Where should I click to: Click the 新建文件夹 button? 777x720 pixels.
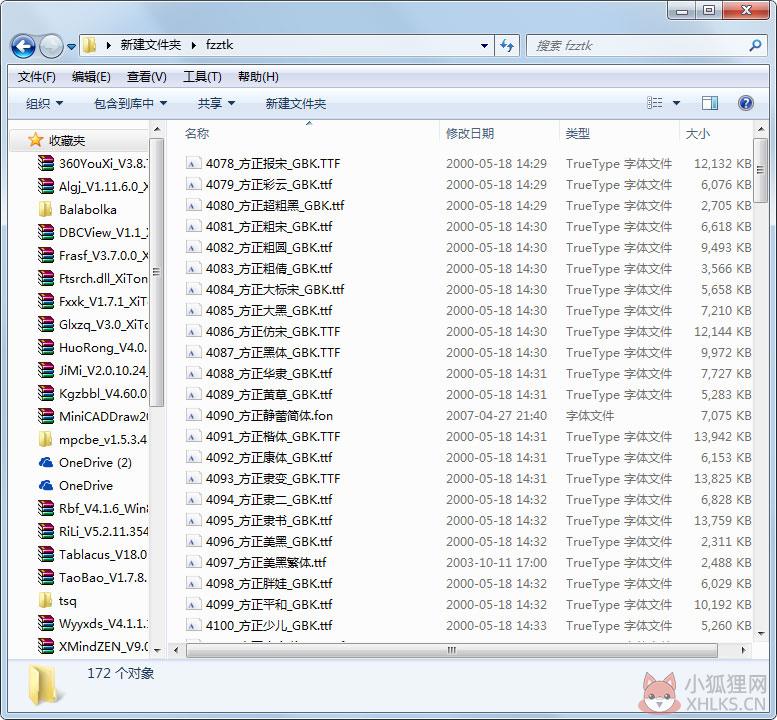pos(296,104)
